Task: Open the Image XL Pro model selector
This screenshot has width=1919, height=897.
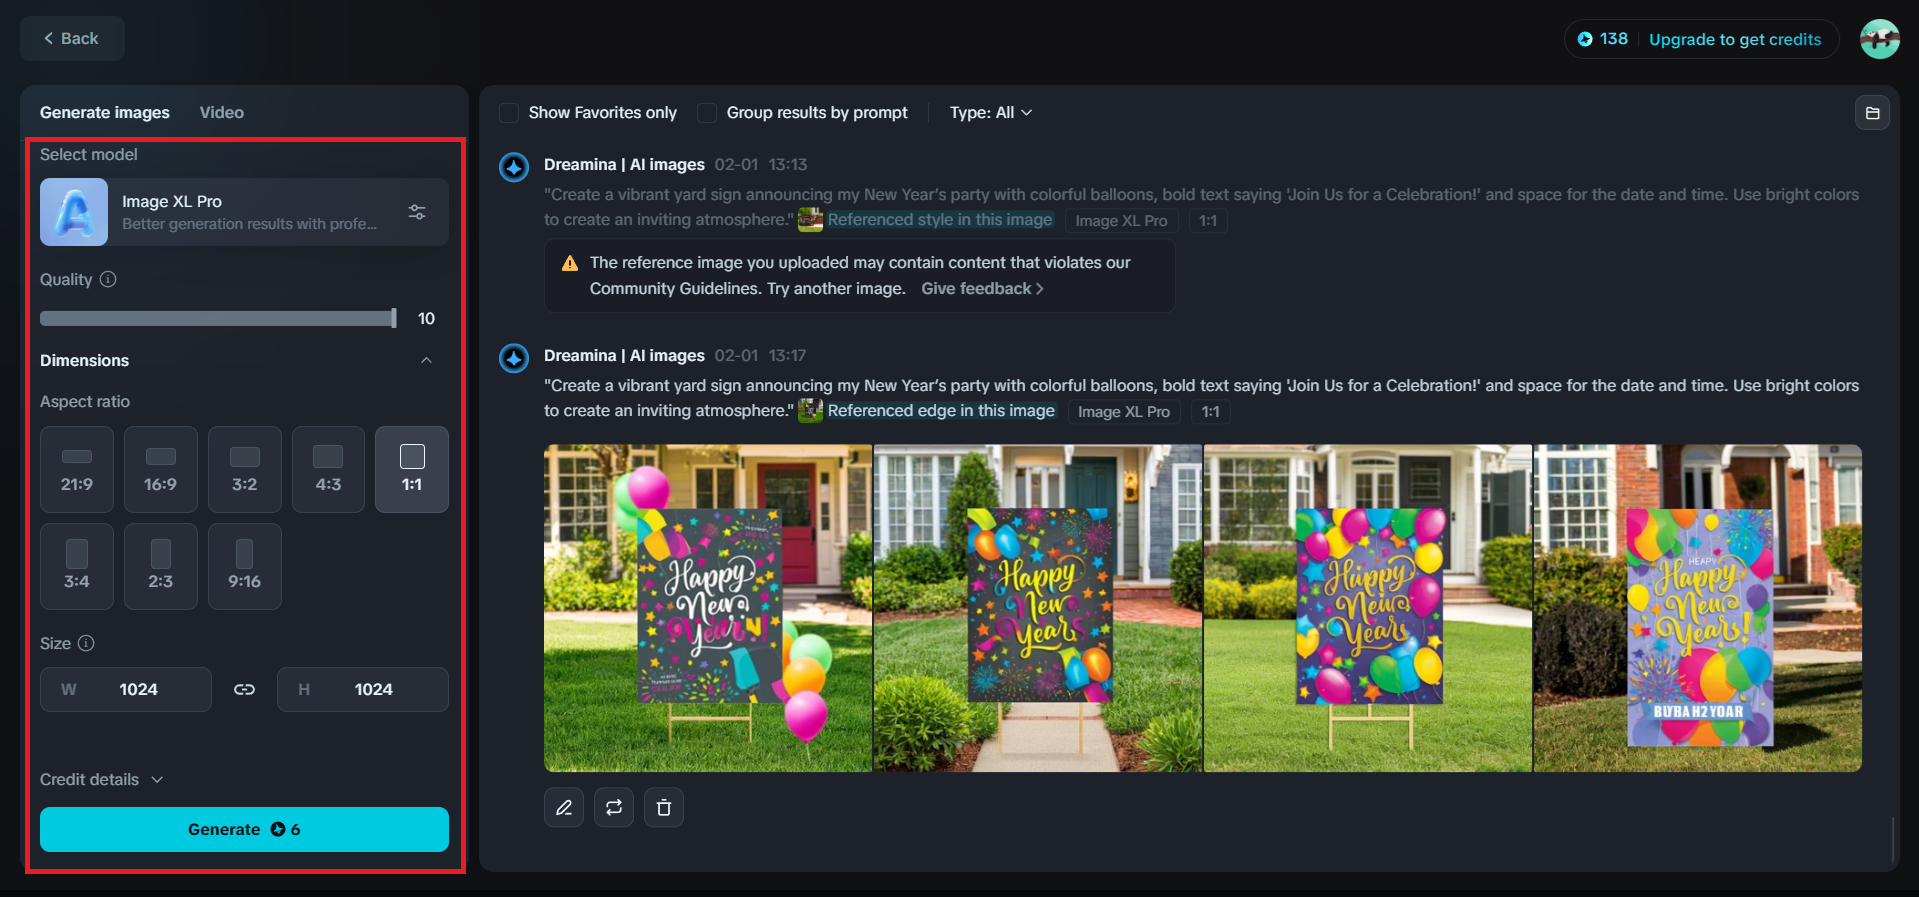Action: [x=244, y=212]
